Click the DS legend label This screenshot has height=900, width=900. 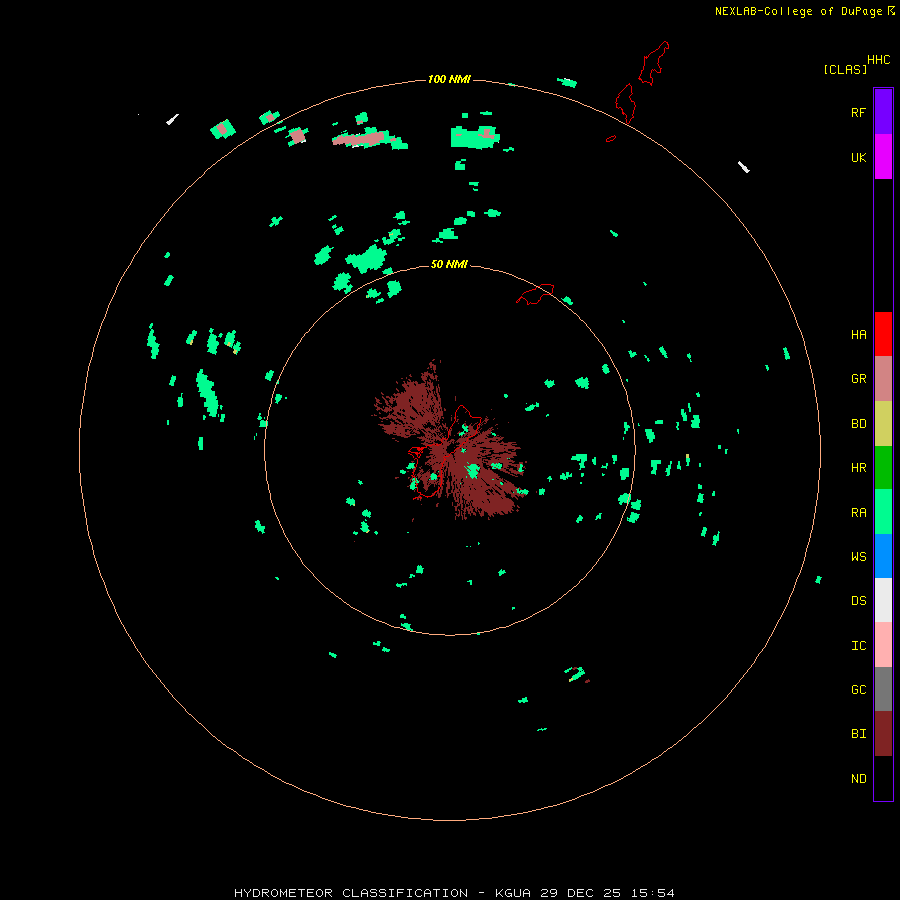click(x=858, y=601)
